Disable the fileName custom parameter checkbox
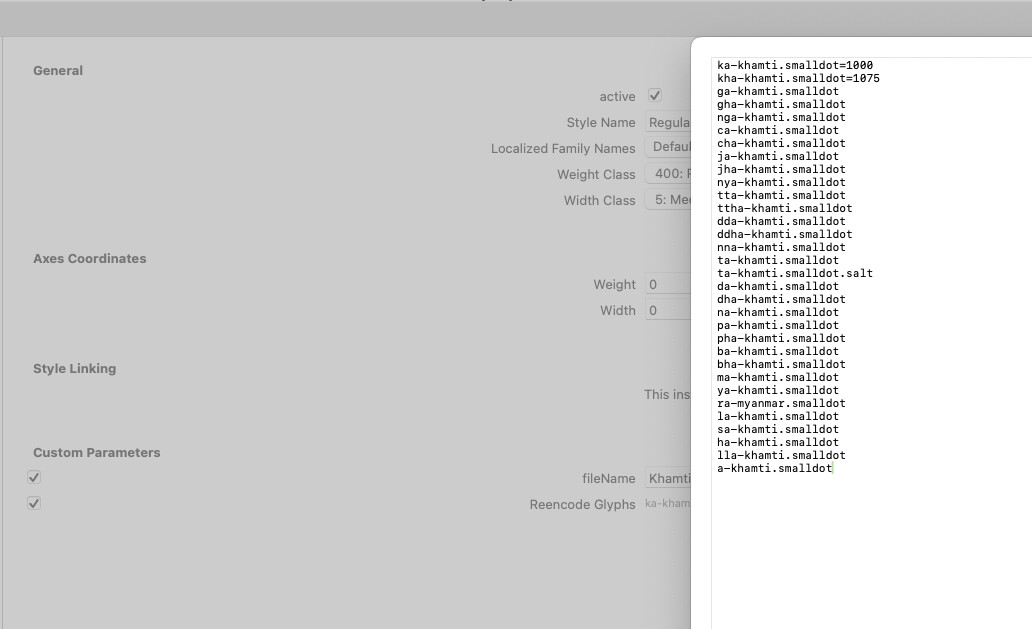1032x629 pixels. pos(34,478)
